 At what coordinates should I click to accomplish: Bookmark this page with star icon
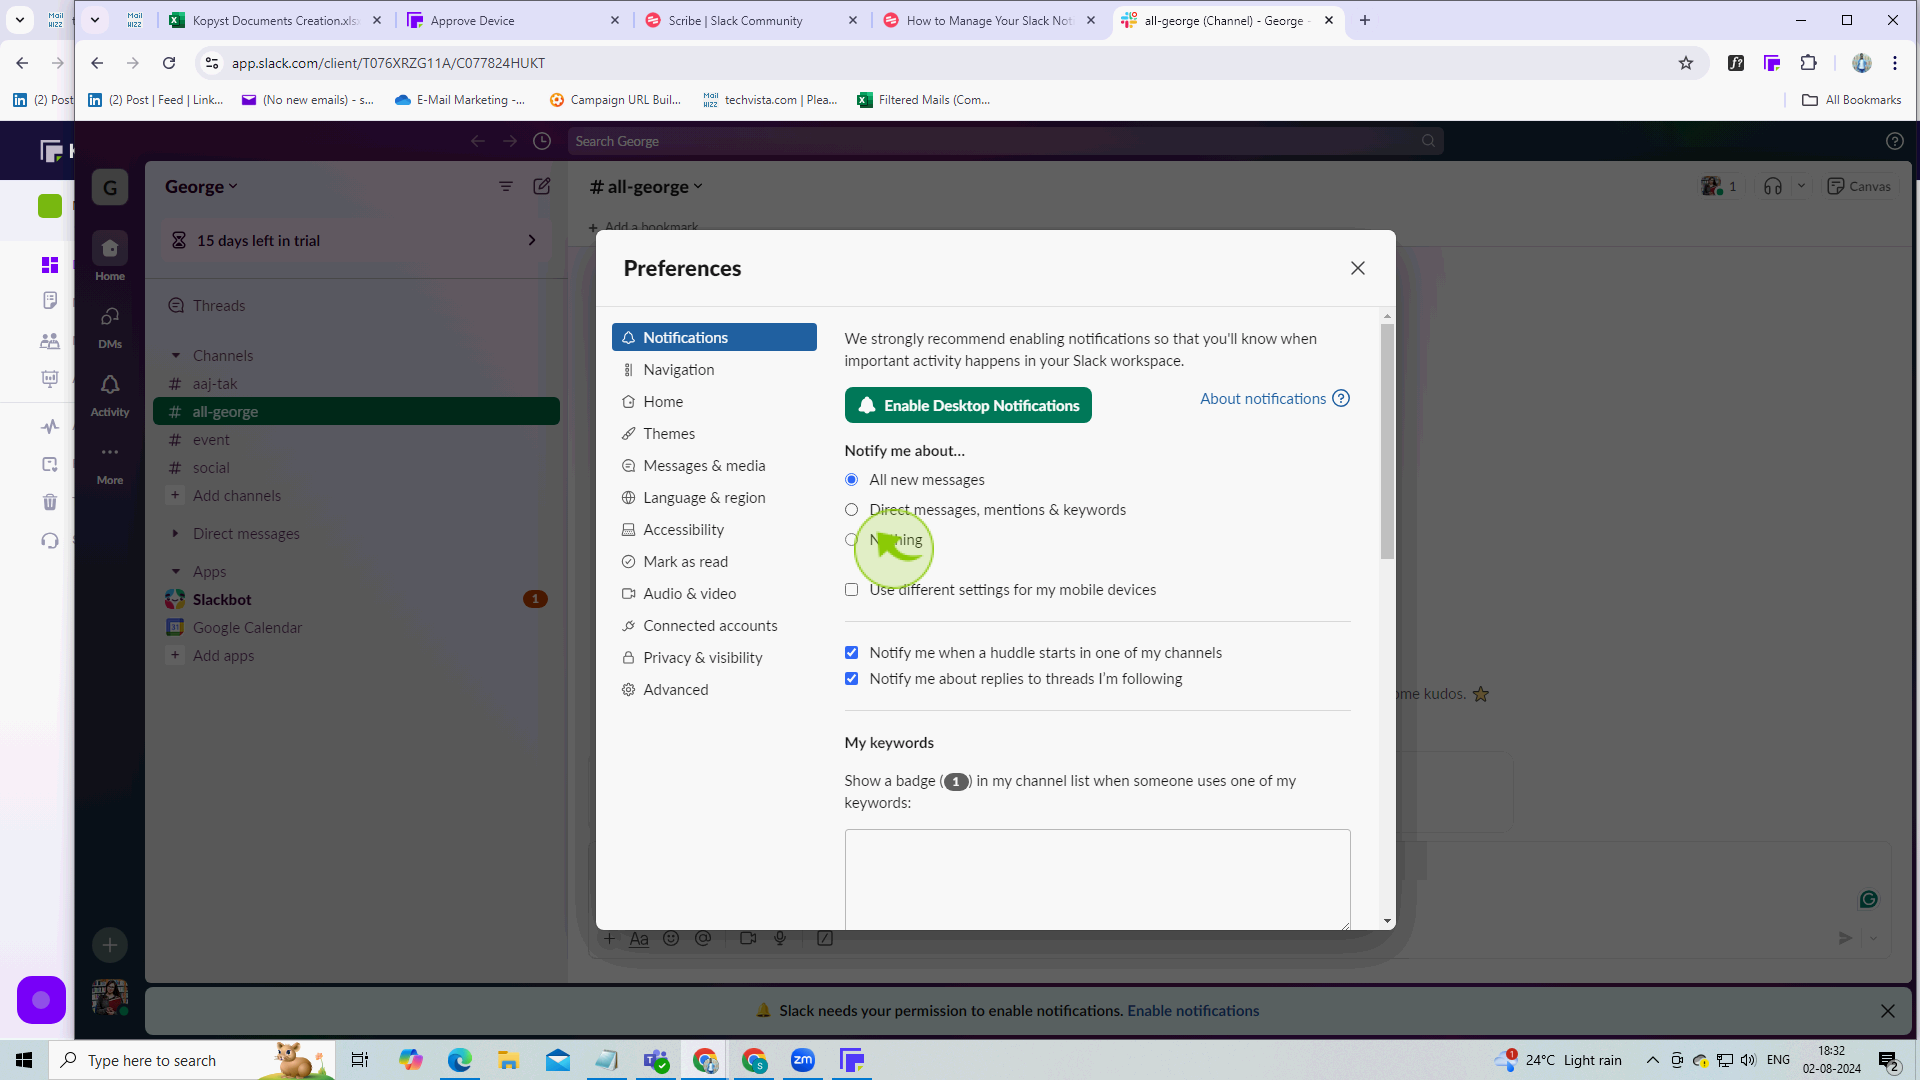point(1686,63)
